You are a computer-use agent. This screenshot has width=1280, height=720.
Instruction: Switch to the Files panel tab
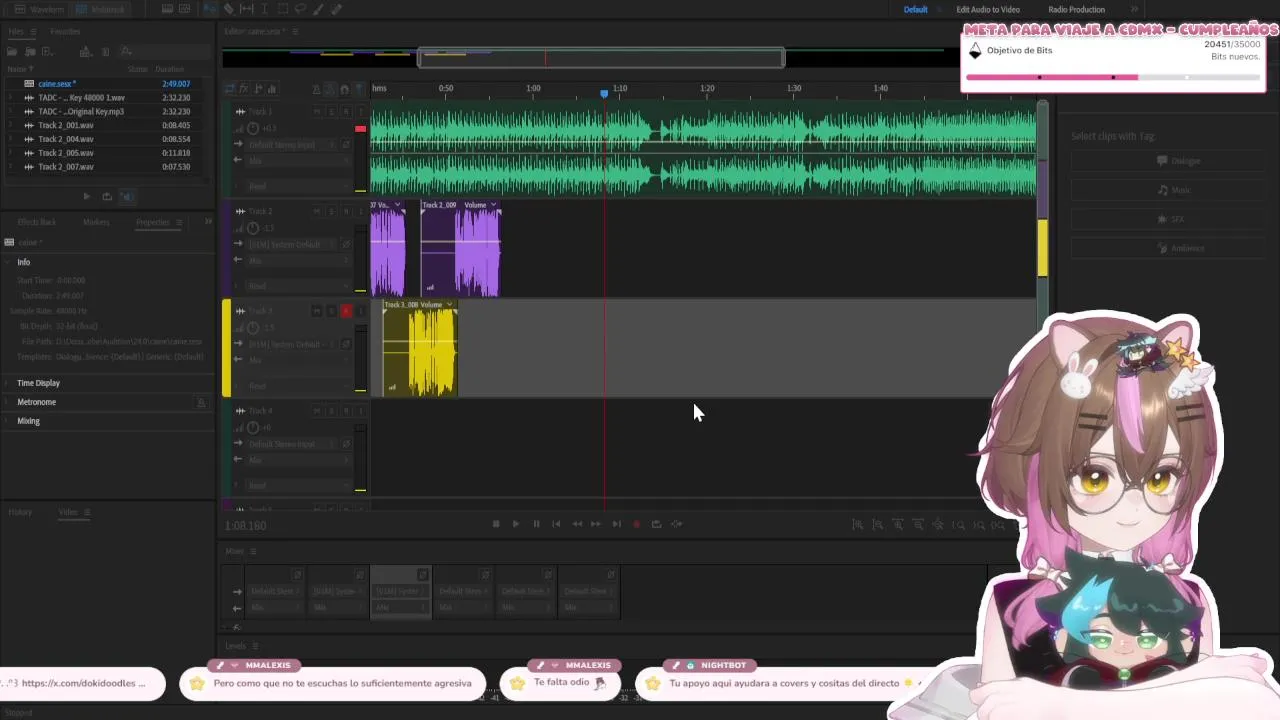15,31
